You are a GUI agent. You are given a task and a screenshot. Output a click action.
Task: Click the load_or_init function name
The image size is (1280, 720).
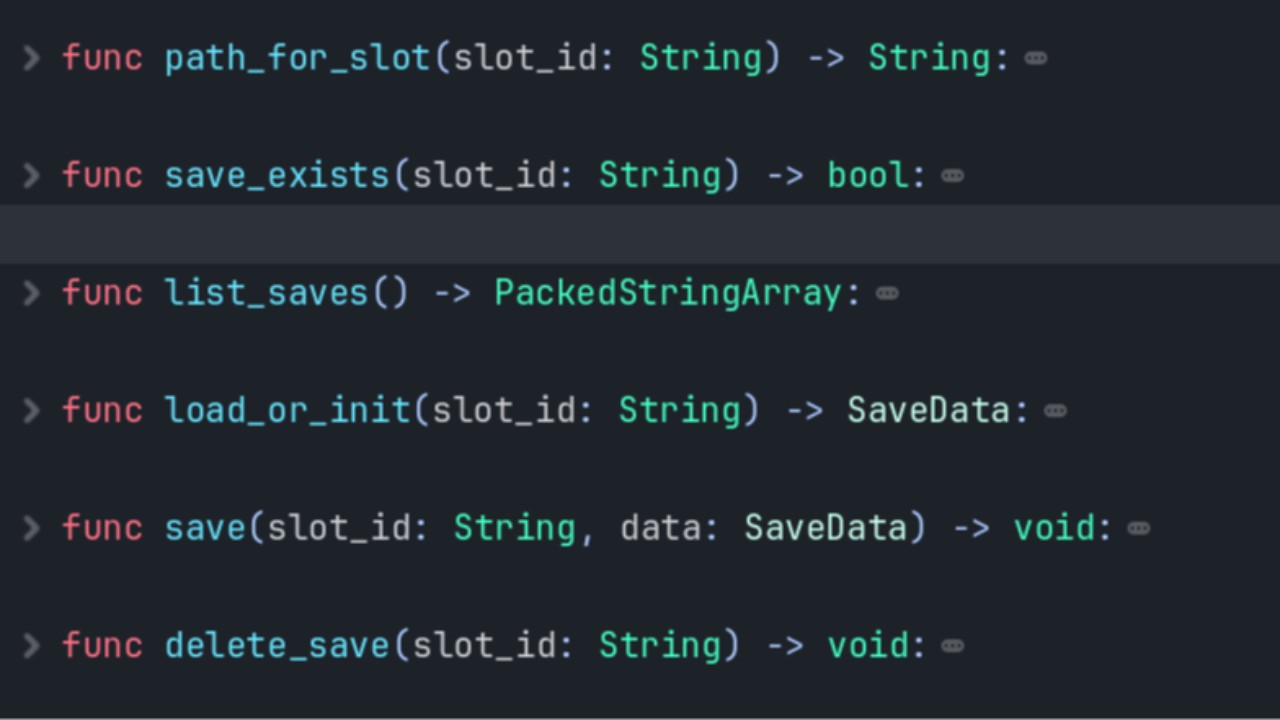287,411
